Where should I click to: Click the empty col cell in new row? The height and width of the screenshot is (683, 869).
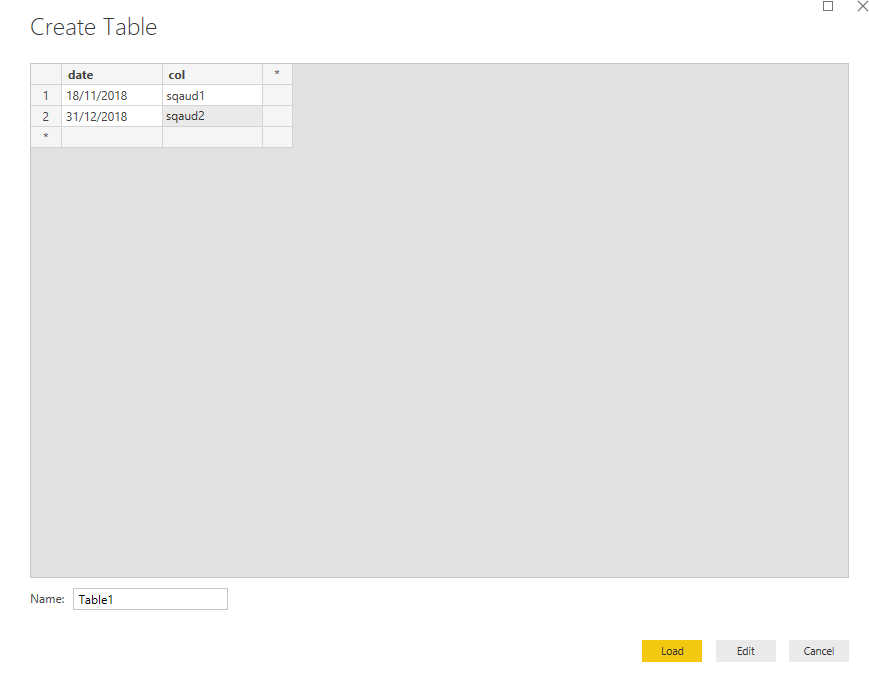click(x=212, y=137)
